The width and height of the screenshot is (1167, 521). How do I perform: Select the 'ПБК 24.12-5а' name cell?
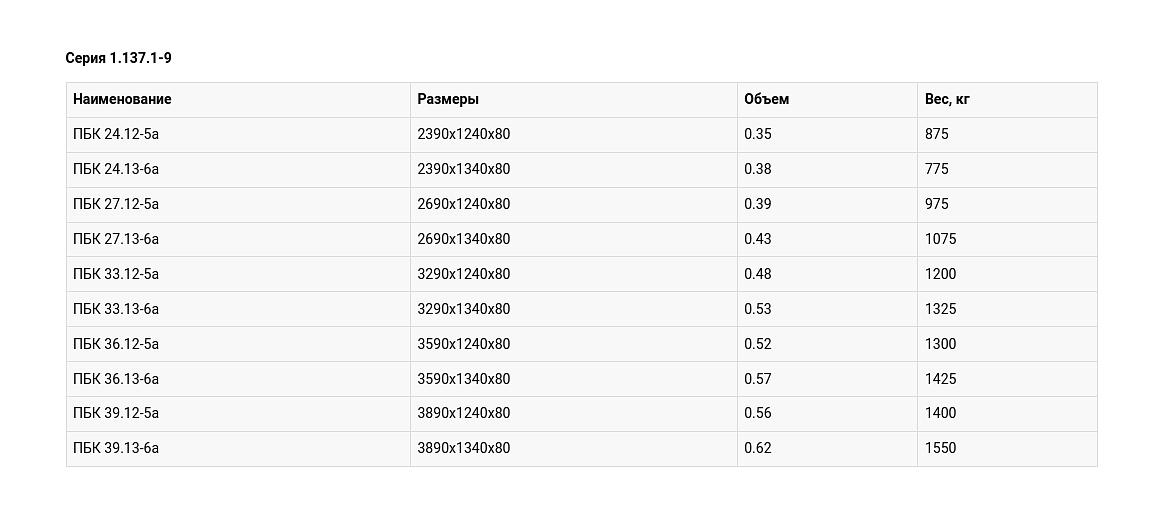click(x=116, y=134)
